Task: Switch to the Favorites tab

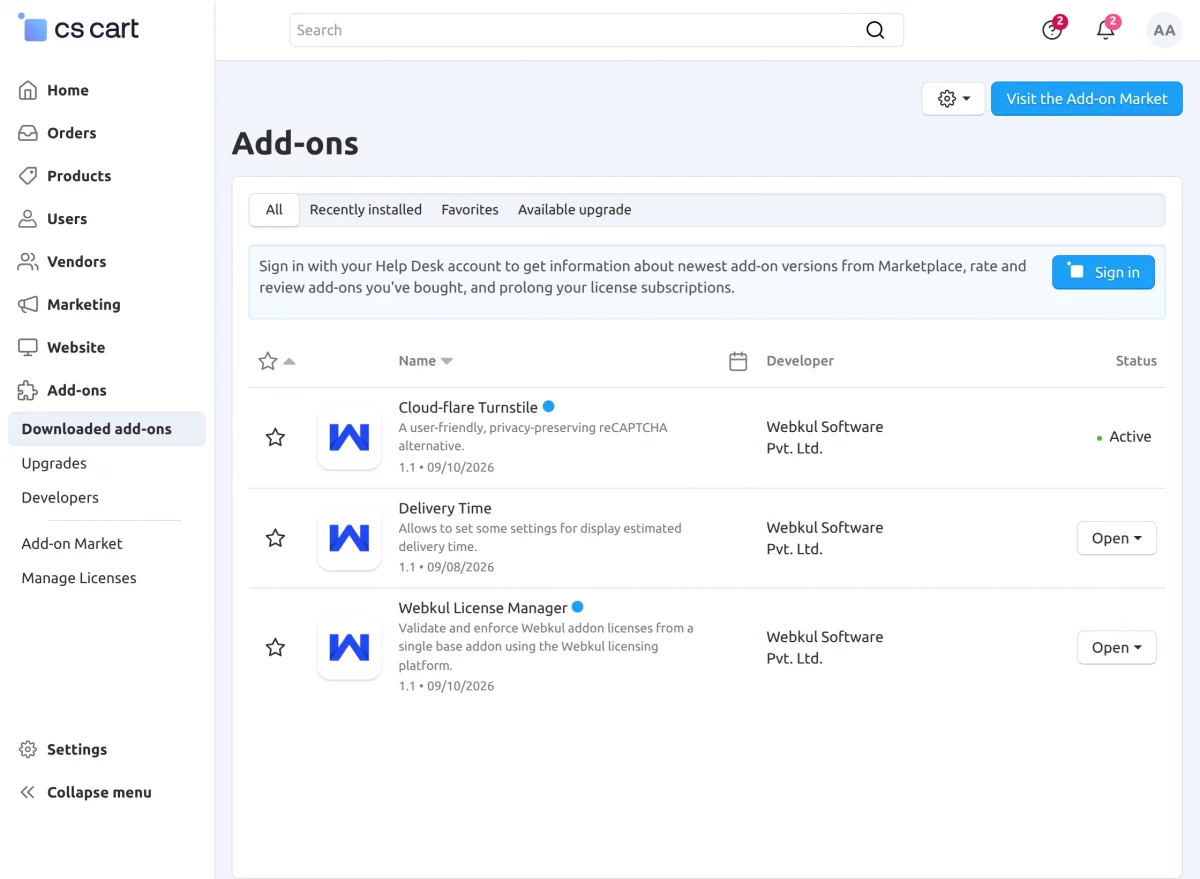Action: (470, 210)
